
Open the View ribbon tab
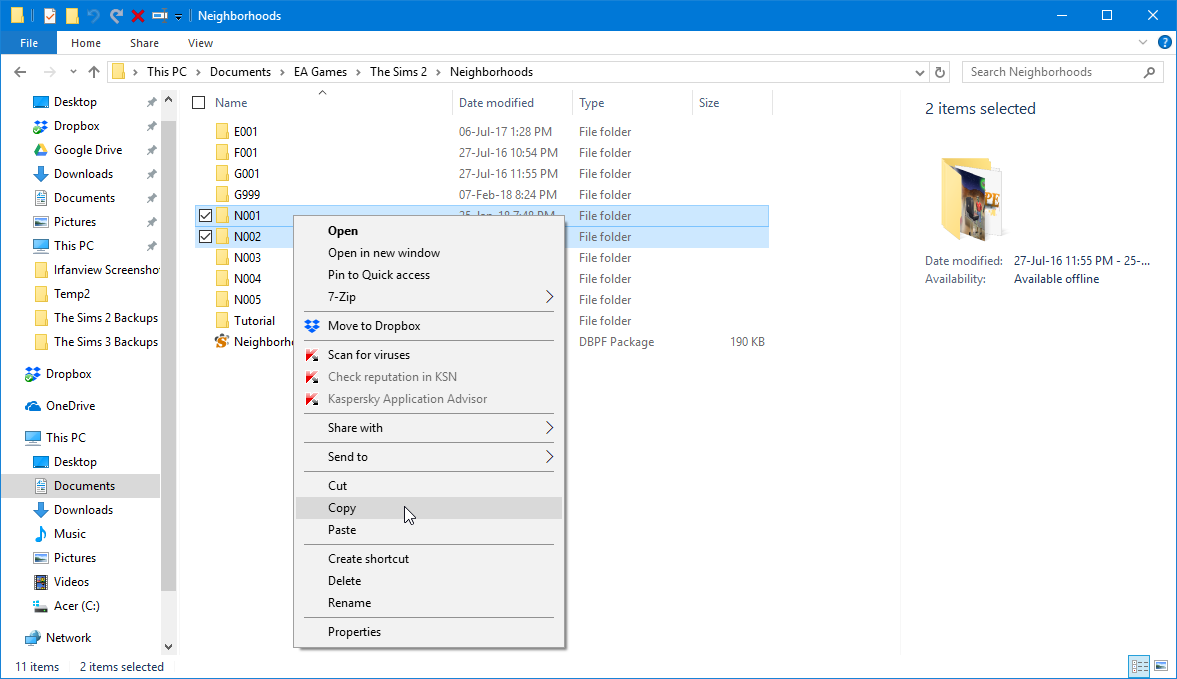click(200, 43)
